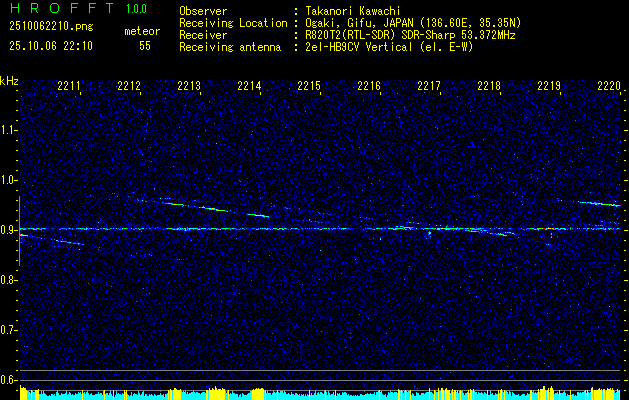629x400 pixels.
Task: Click the meteor count 55
Action: [x=145, y=46]
